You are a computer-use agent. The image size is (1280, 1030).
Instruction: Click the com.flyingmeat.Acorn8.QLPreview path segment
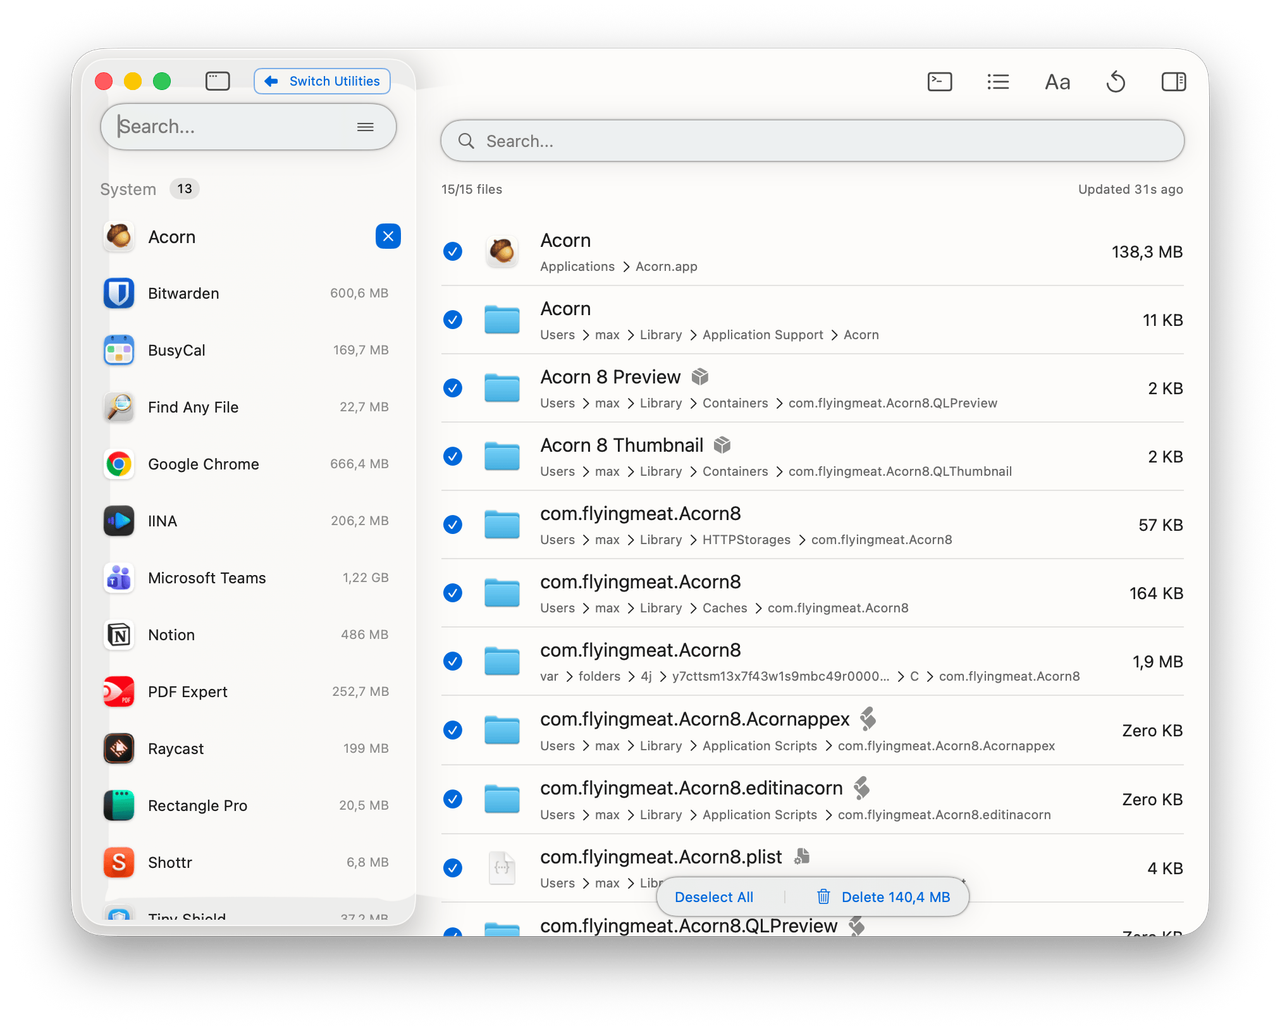click(893, 403)
